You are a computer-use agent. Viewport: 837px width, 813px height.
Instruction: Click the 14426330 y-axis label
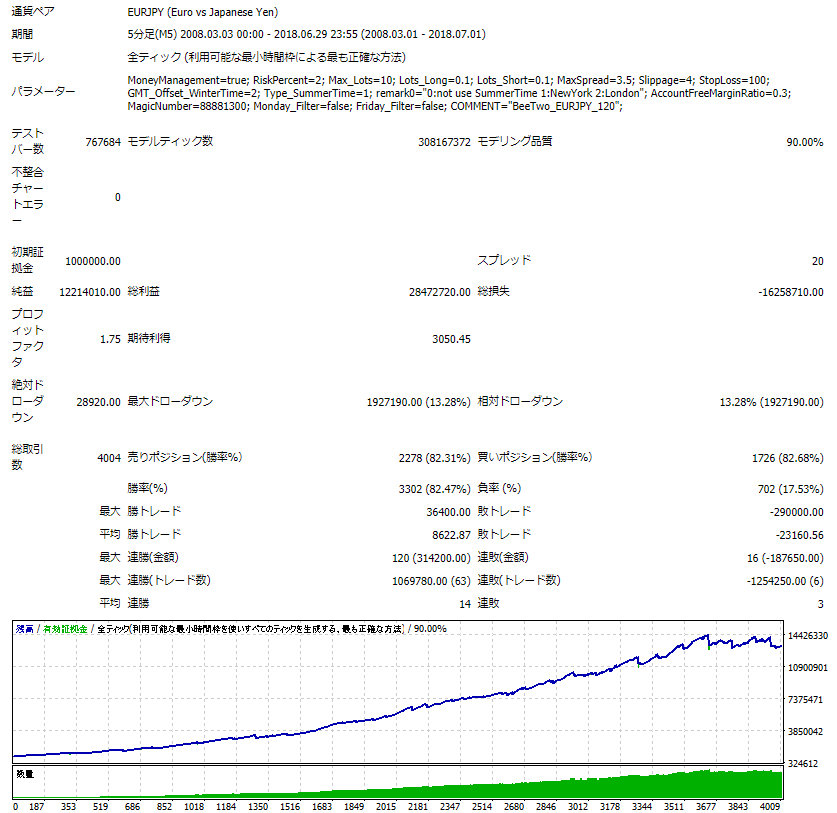[808, 636]
